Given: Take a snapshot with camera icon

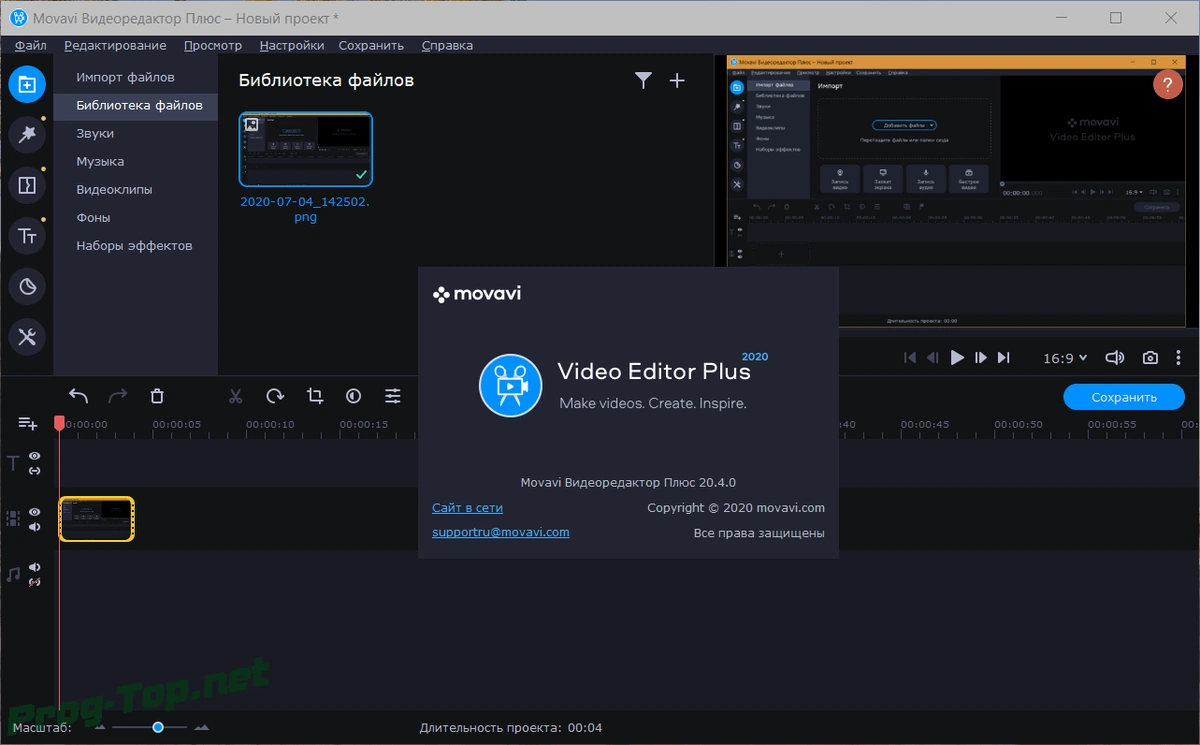Looking at the screenshot, I should pos(1151,358).
